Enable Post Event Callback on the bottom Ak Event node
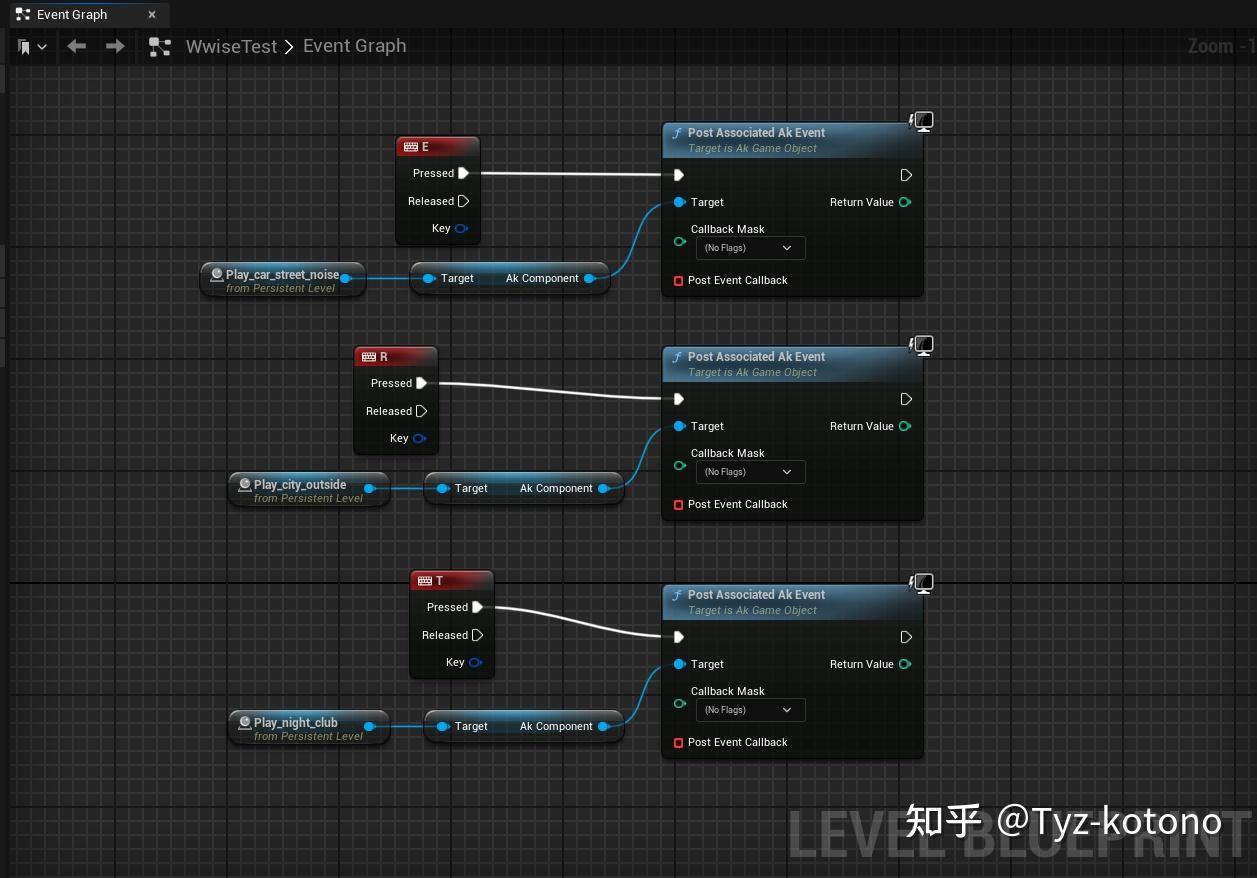Image resolution: width=1257 pixels, height=878 pixels. (x=678, y=742)
